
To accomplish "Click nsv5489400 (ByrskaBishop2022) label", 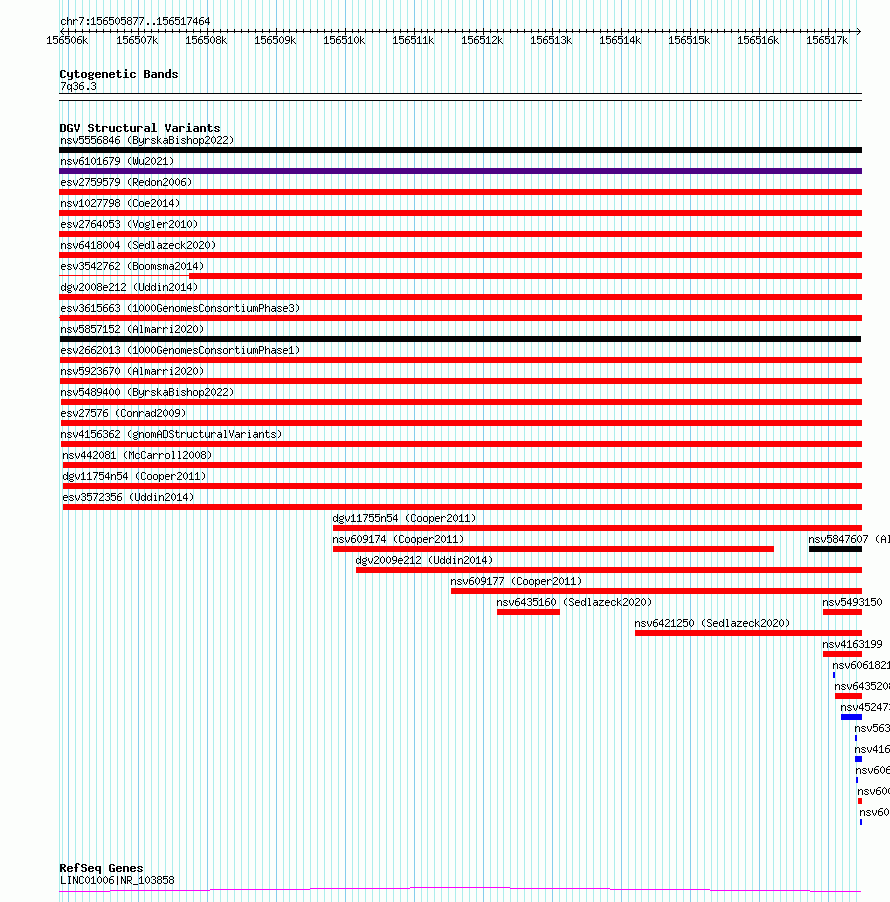I will (x=147, y=392).
